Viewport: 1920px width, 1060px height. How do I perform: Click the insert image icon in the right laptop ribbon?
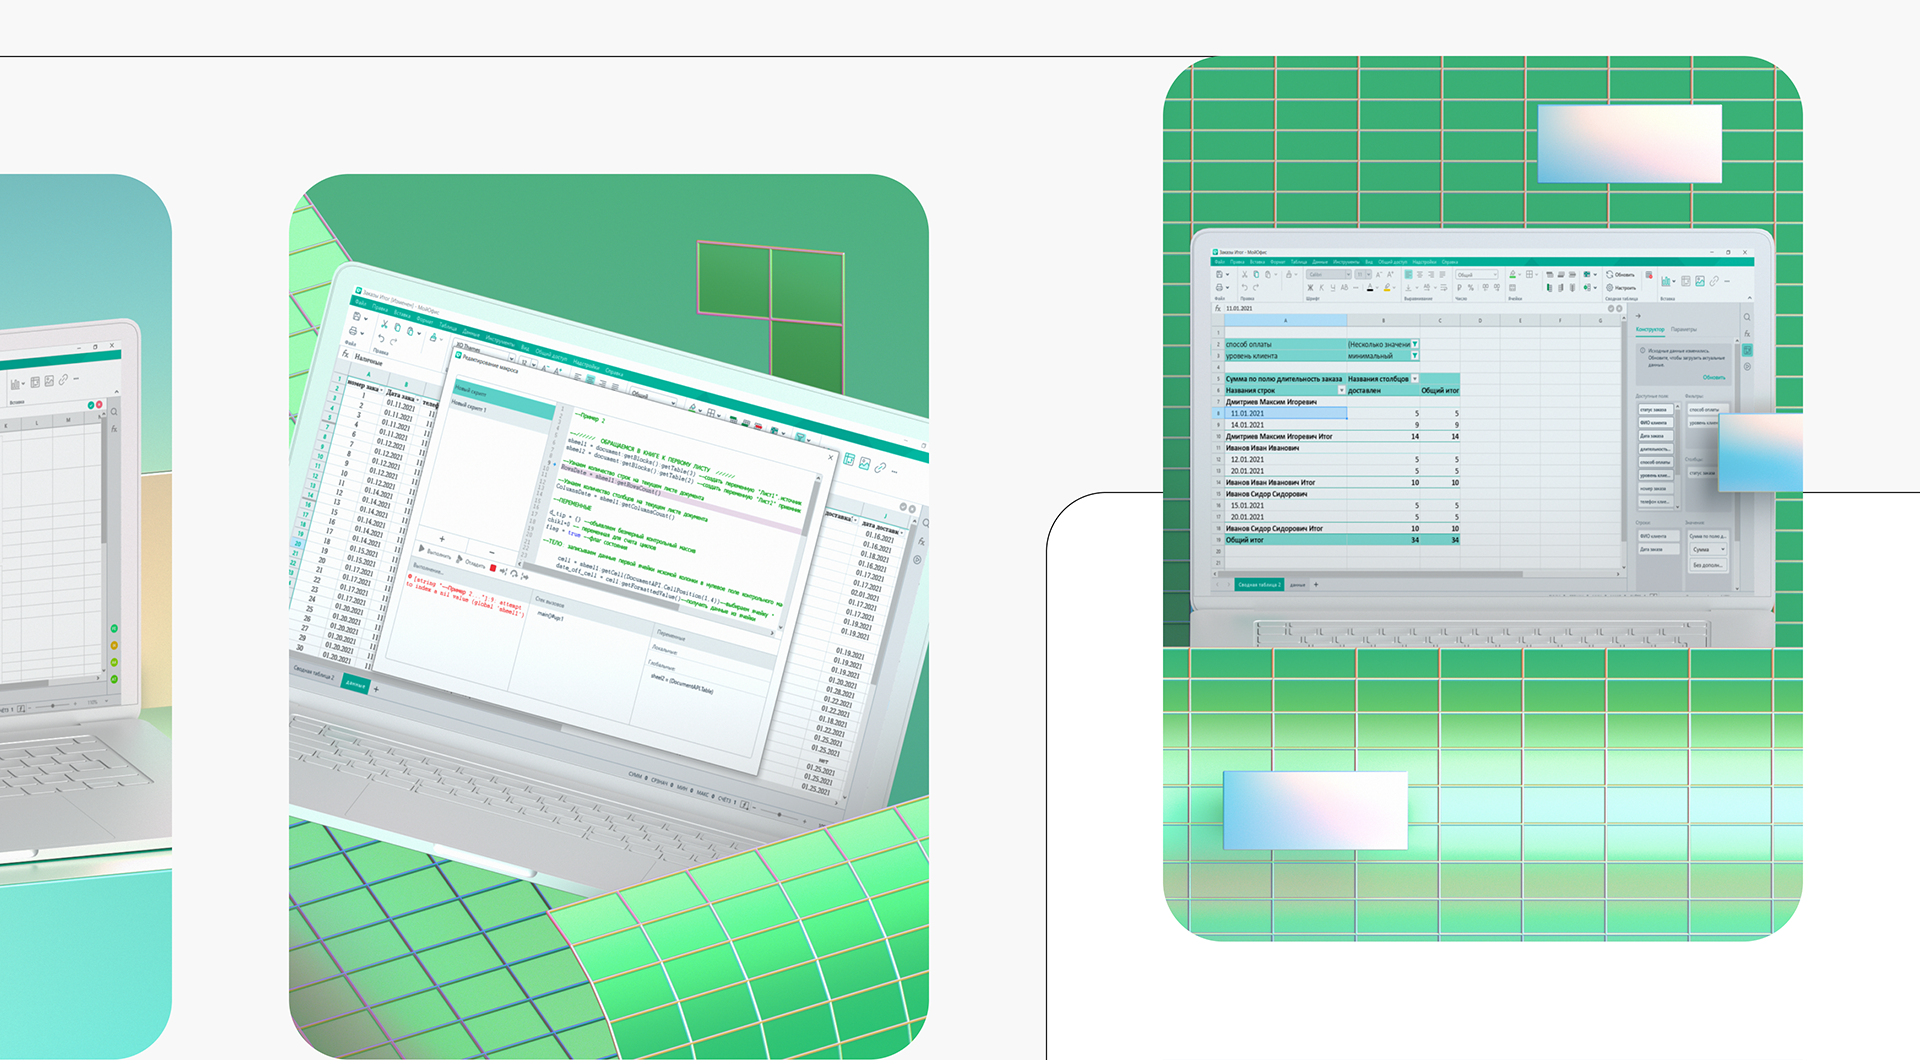click(1700, 281)
